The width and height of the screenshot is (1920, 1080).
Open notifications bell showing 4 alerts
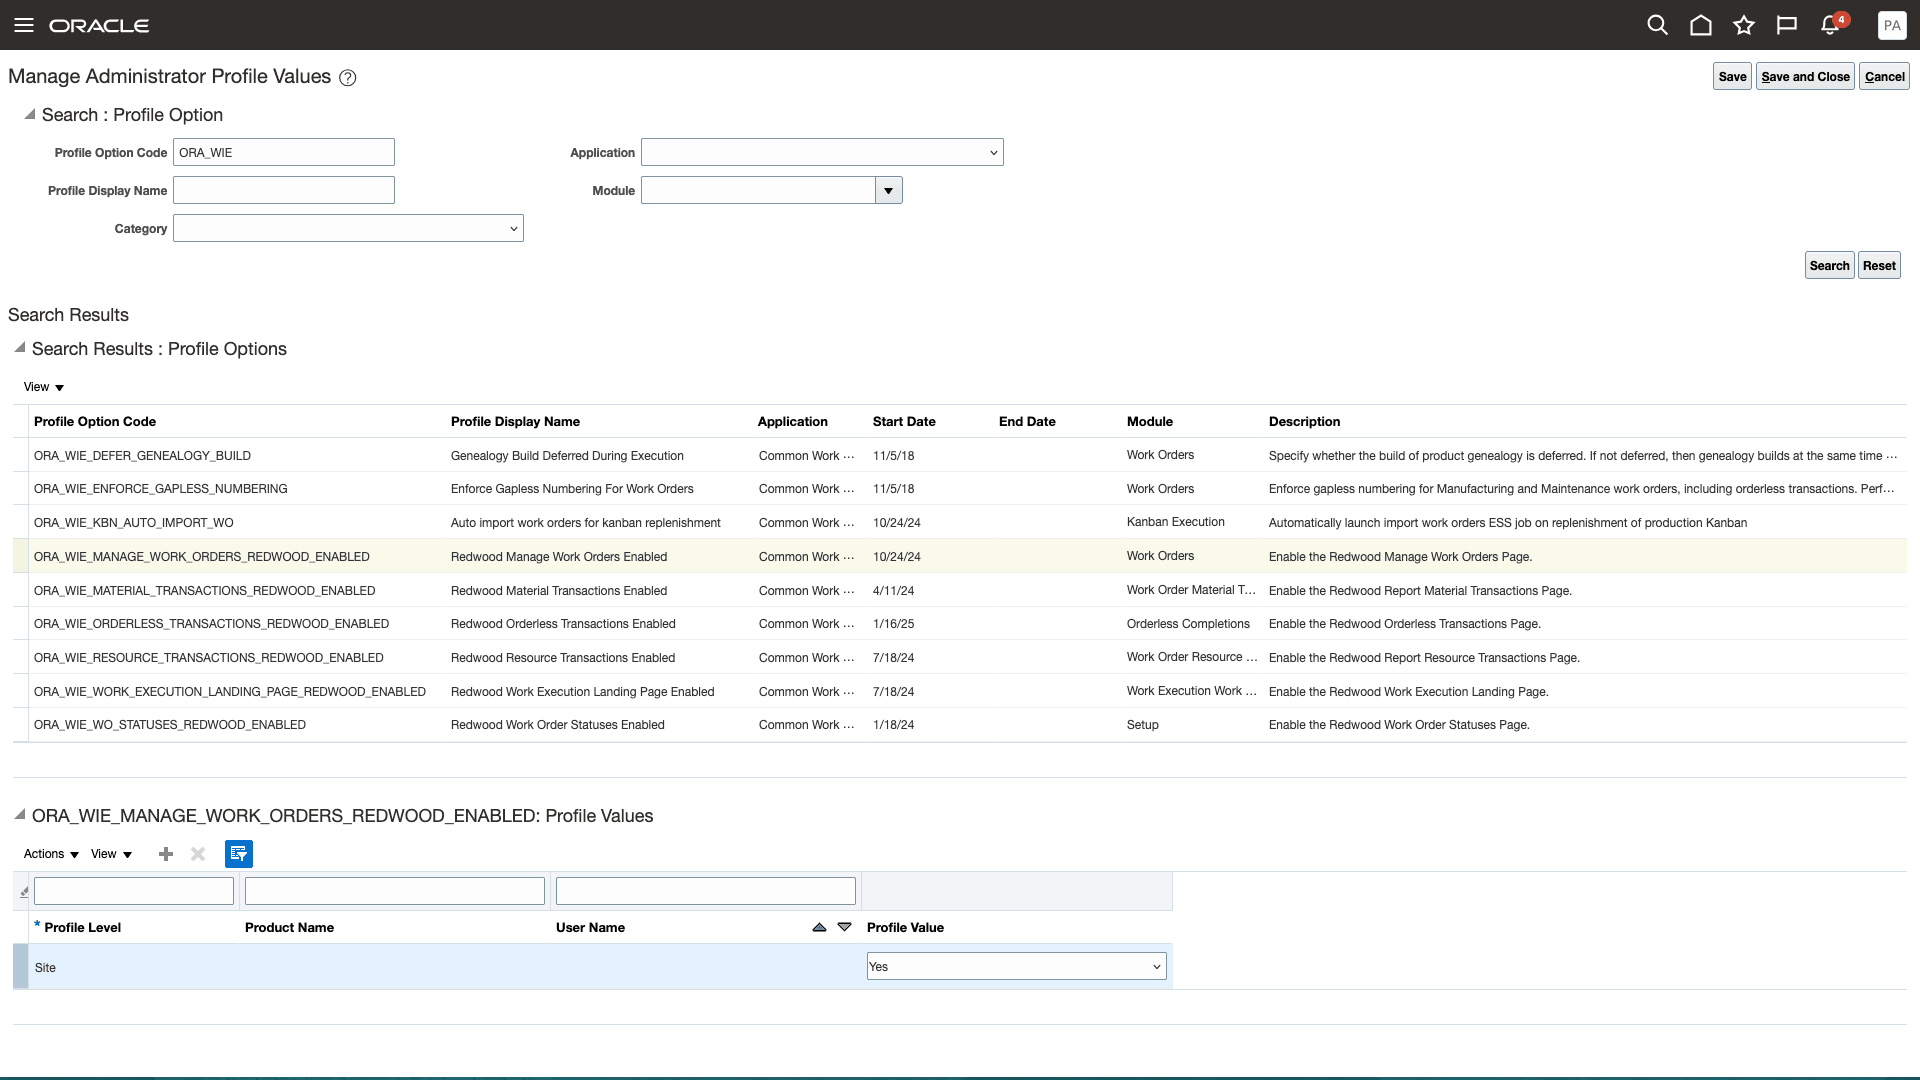pos(1830,25)
